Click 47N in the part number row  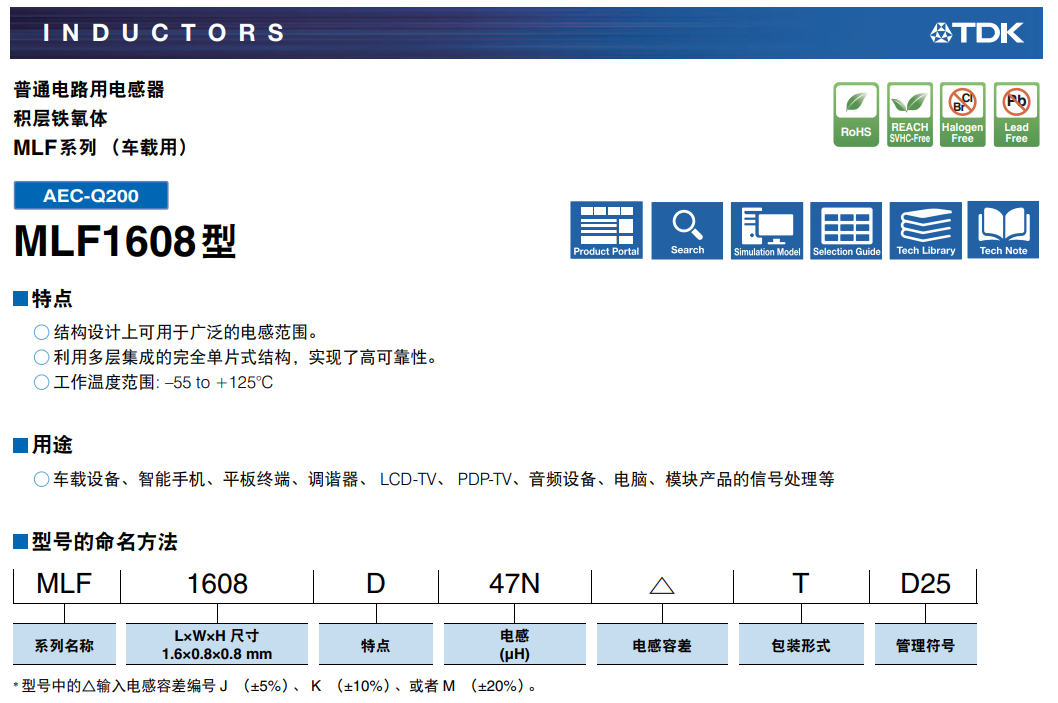(515, 584)
